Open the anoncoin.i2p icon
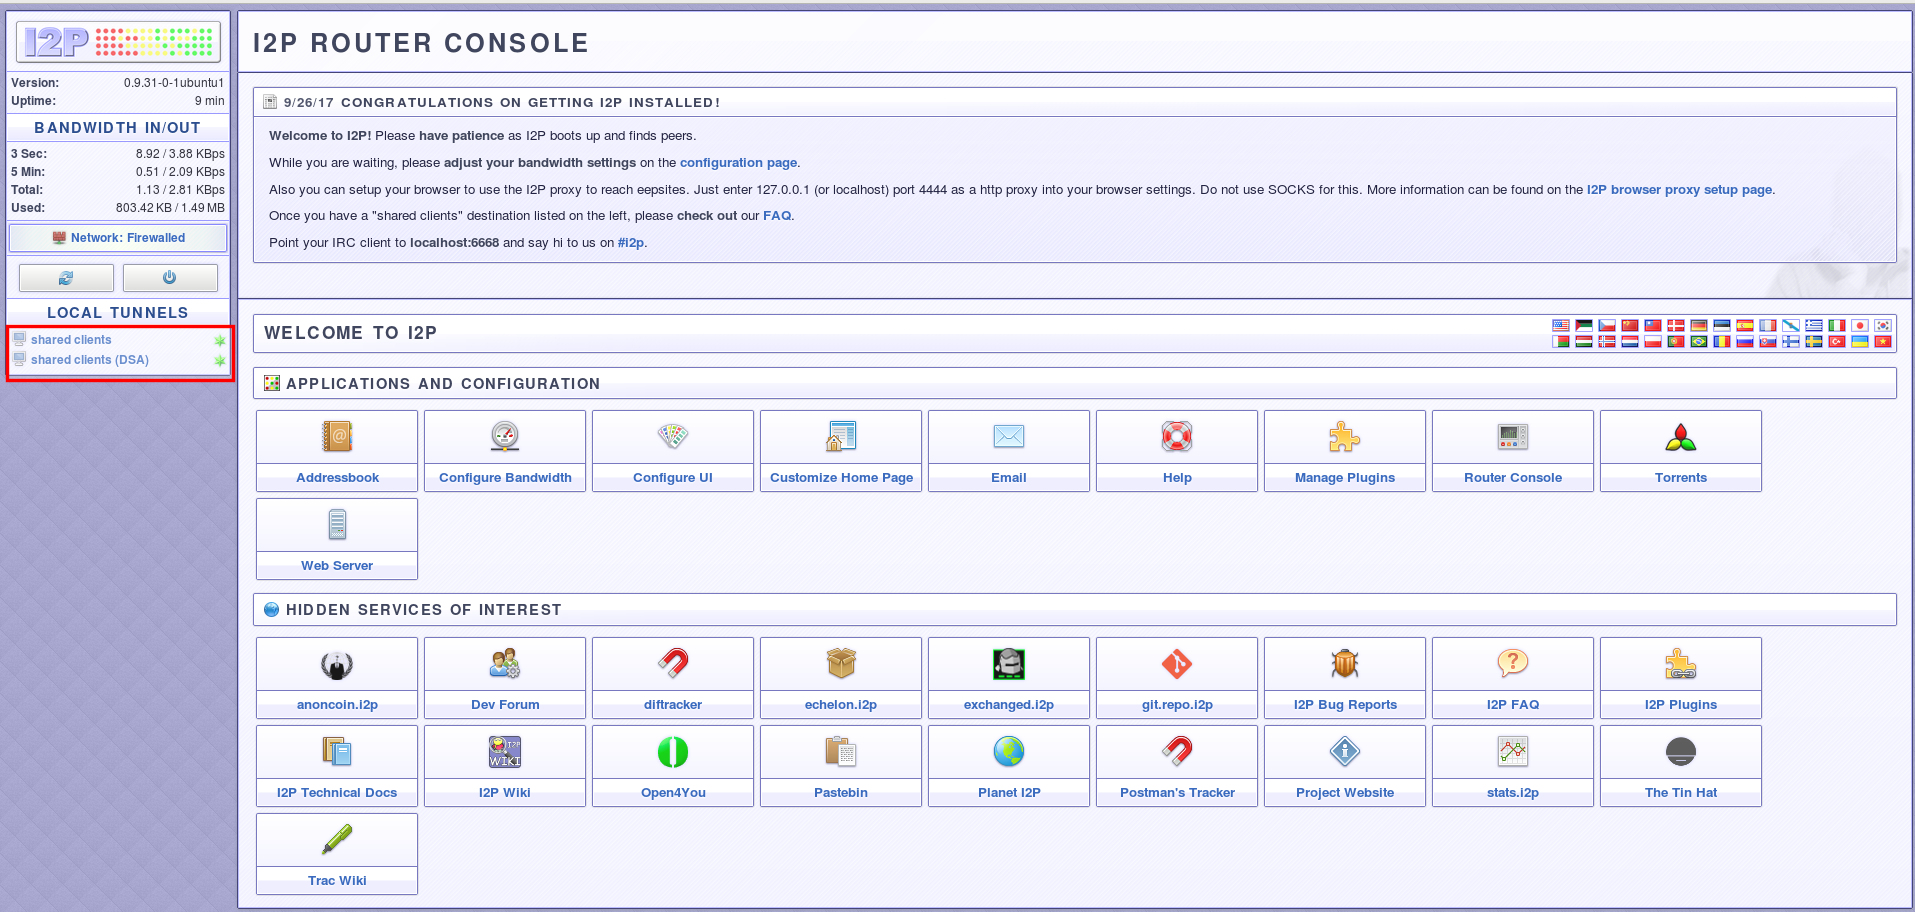The height and width of the screenshot is (912, 1915). point(337,664)
